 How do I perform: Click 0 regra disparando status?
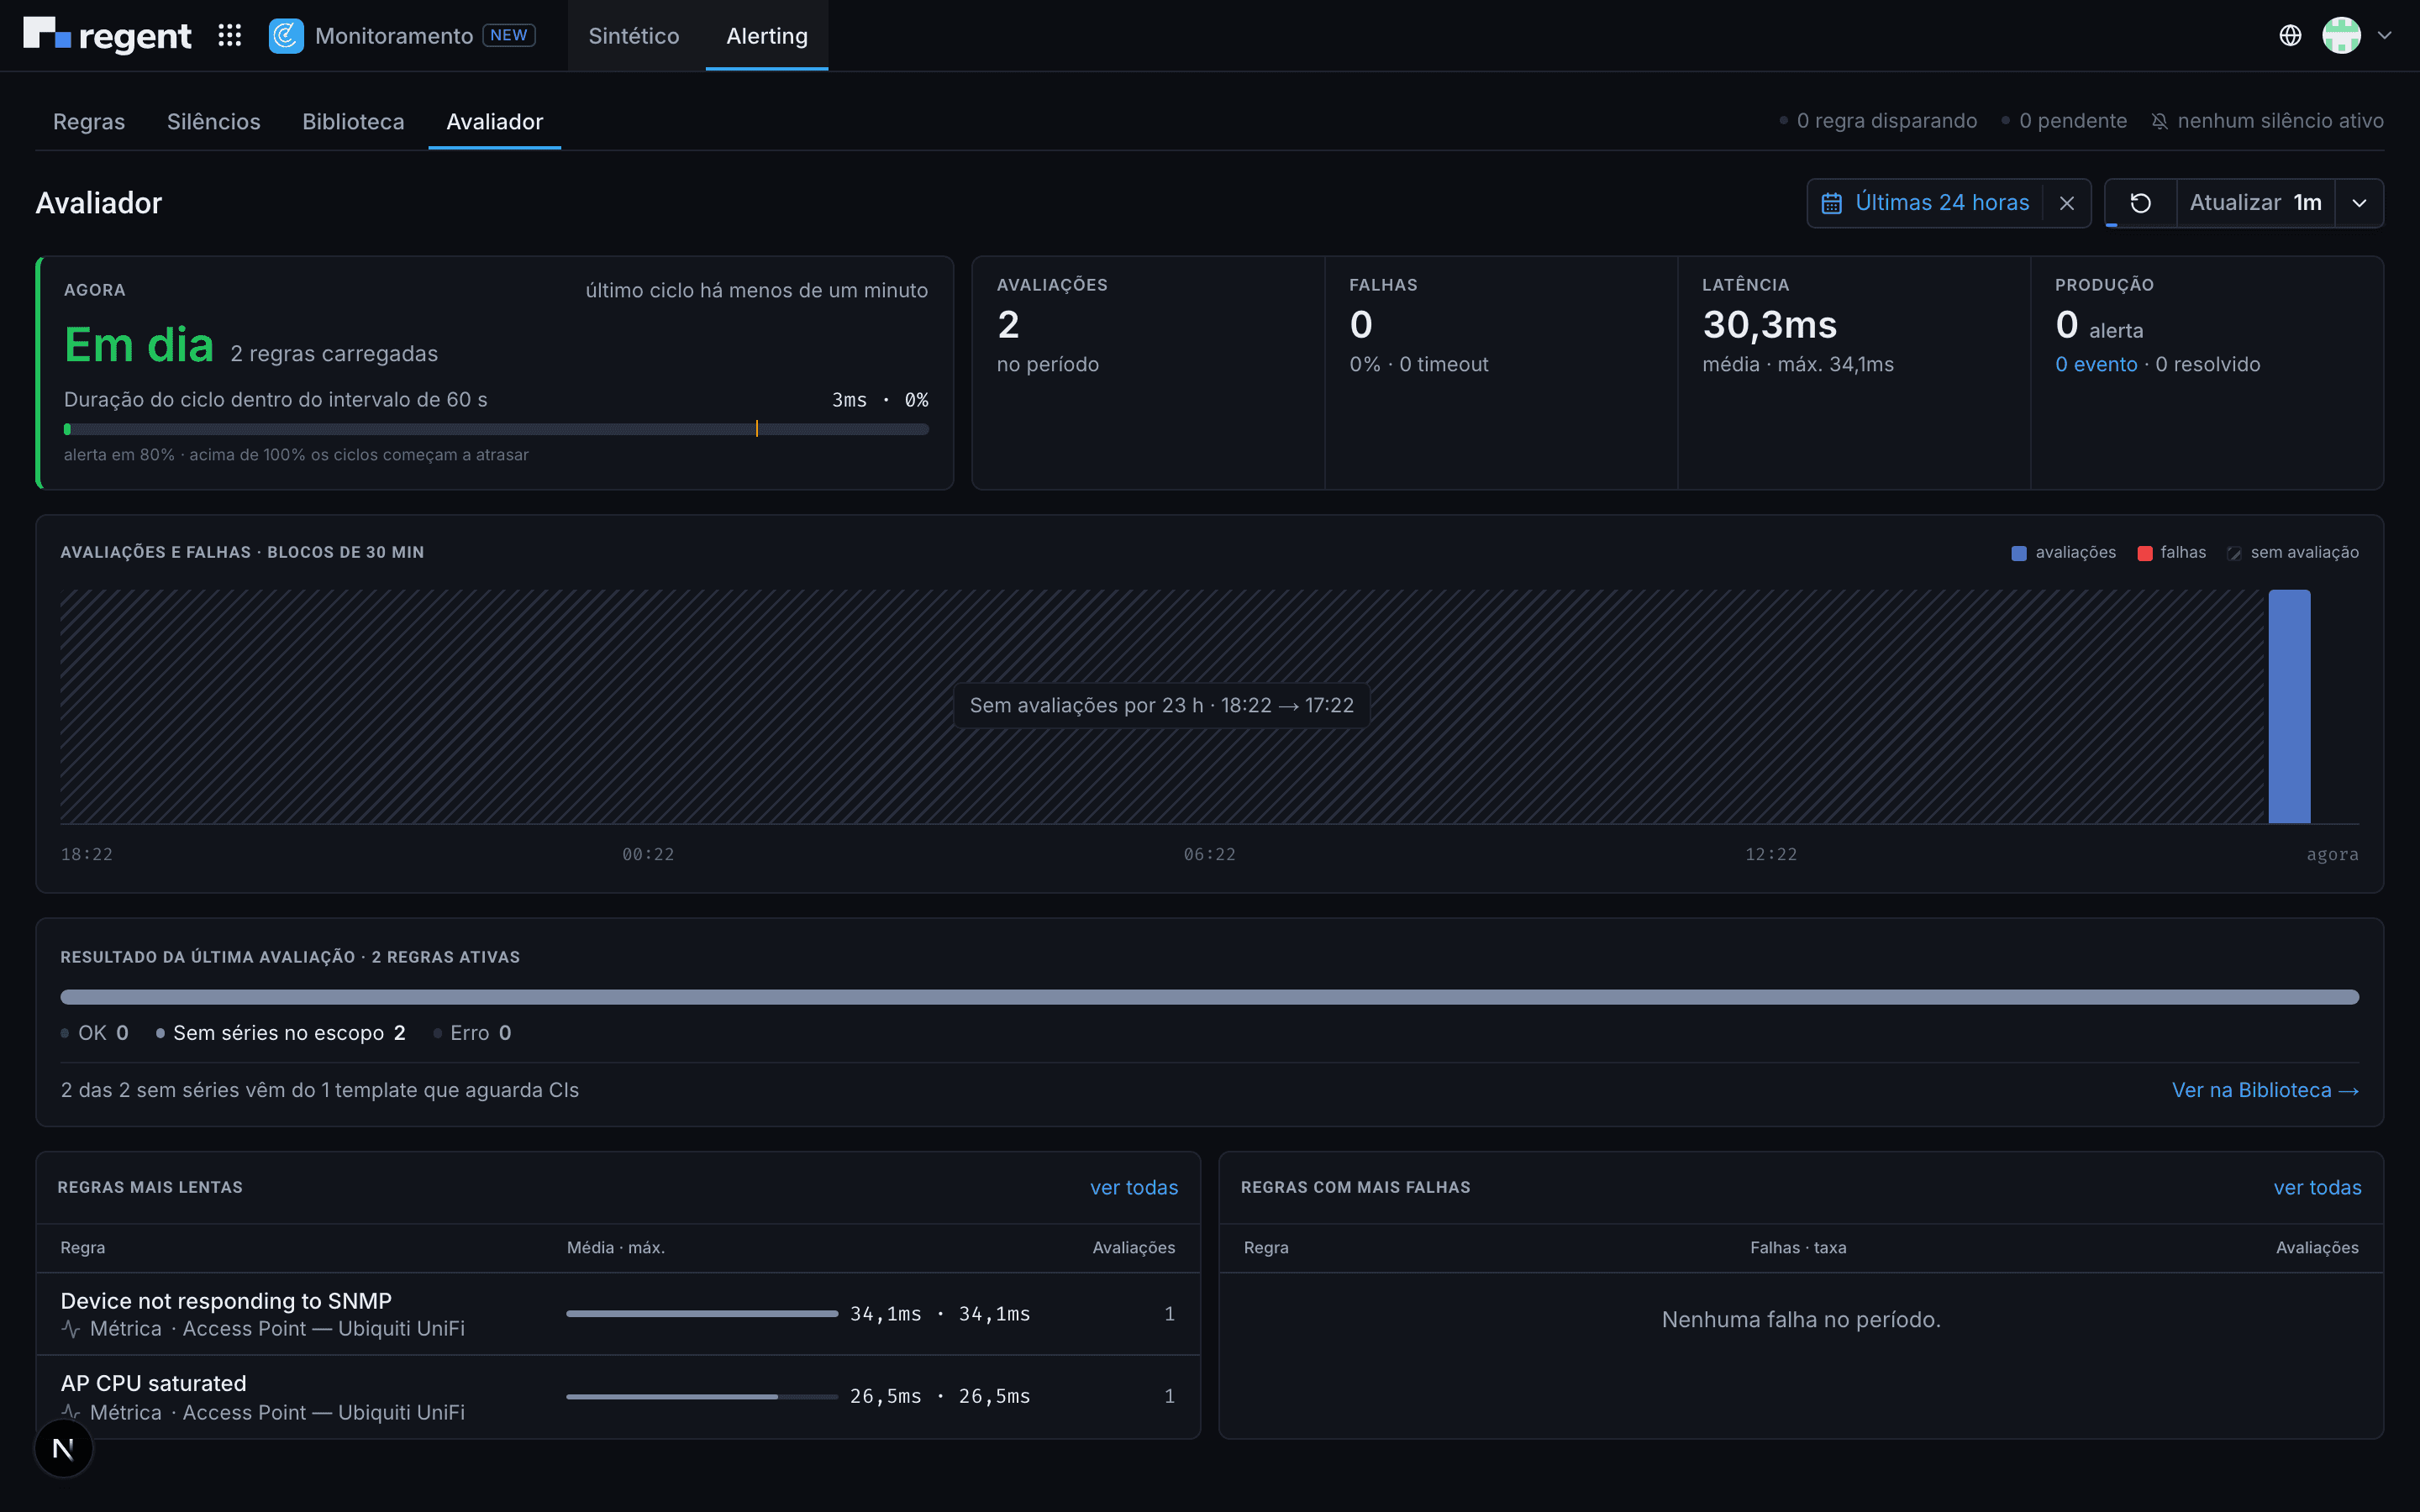click(x=1878, y=121)
